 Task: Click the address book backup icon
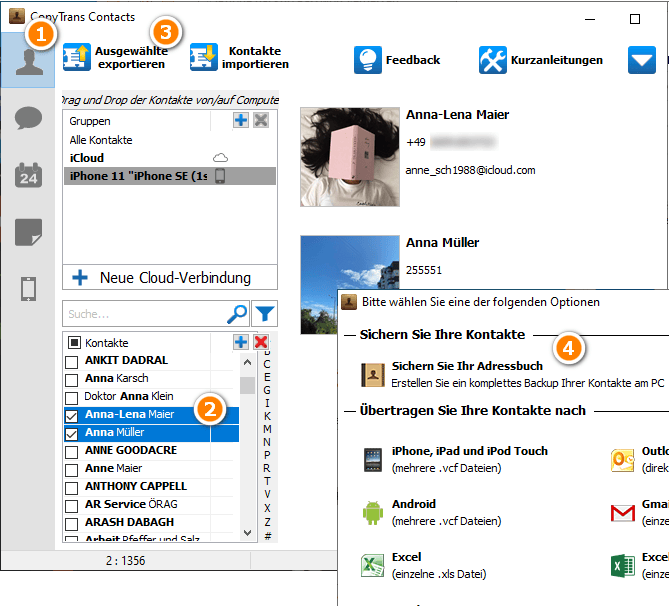(373, 375)
